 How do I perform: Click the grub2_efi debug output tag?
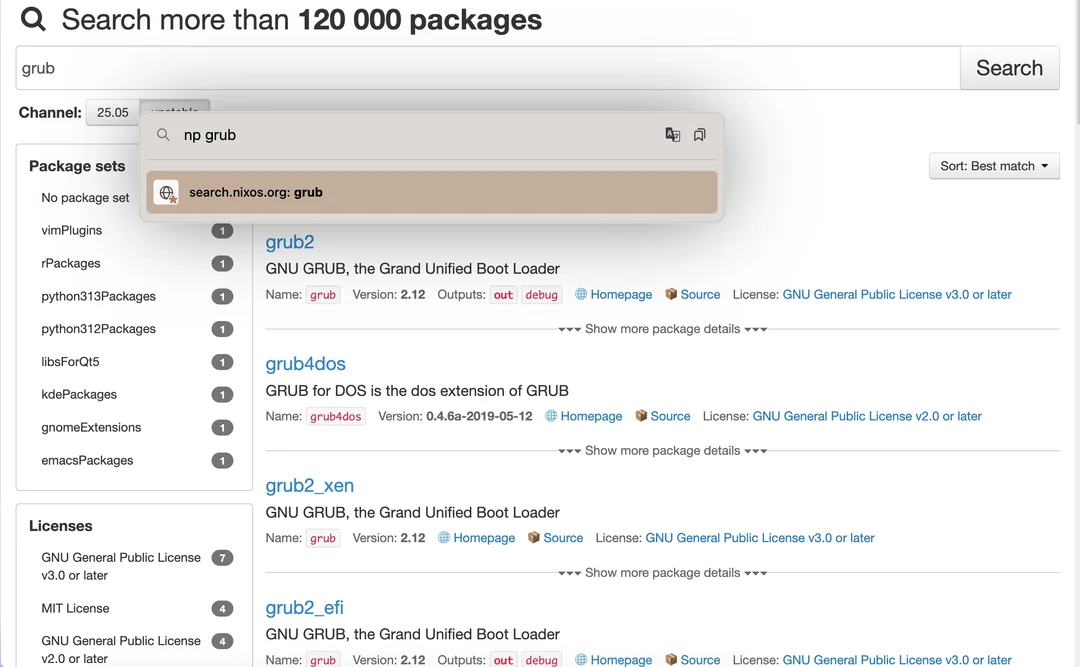pos(541,660)
